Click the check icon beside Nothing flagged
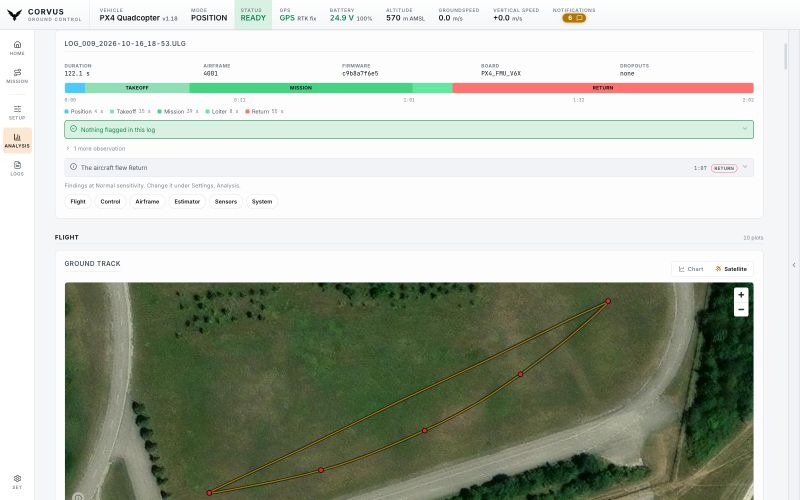800x500 pixels. click(x=73, y=129)
